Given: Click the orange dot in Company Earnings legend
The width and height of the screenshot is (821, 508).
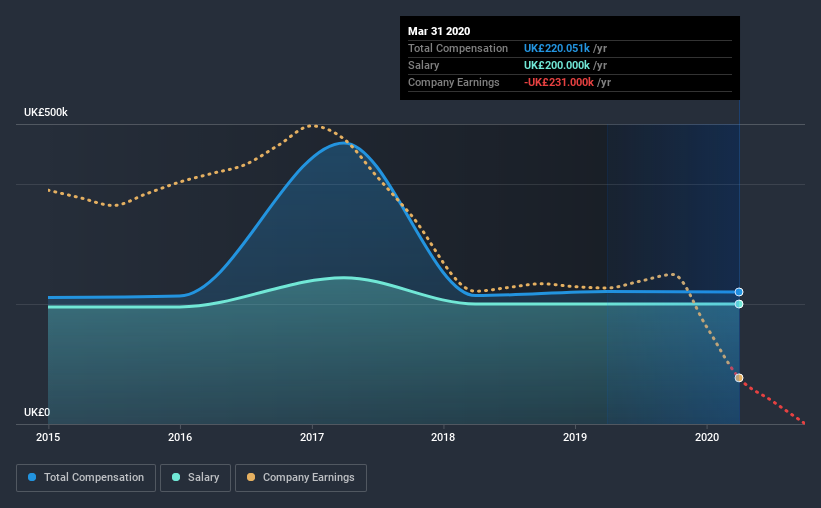Looking at the screenshot, I should tap(251, 477).
